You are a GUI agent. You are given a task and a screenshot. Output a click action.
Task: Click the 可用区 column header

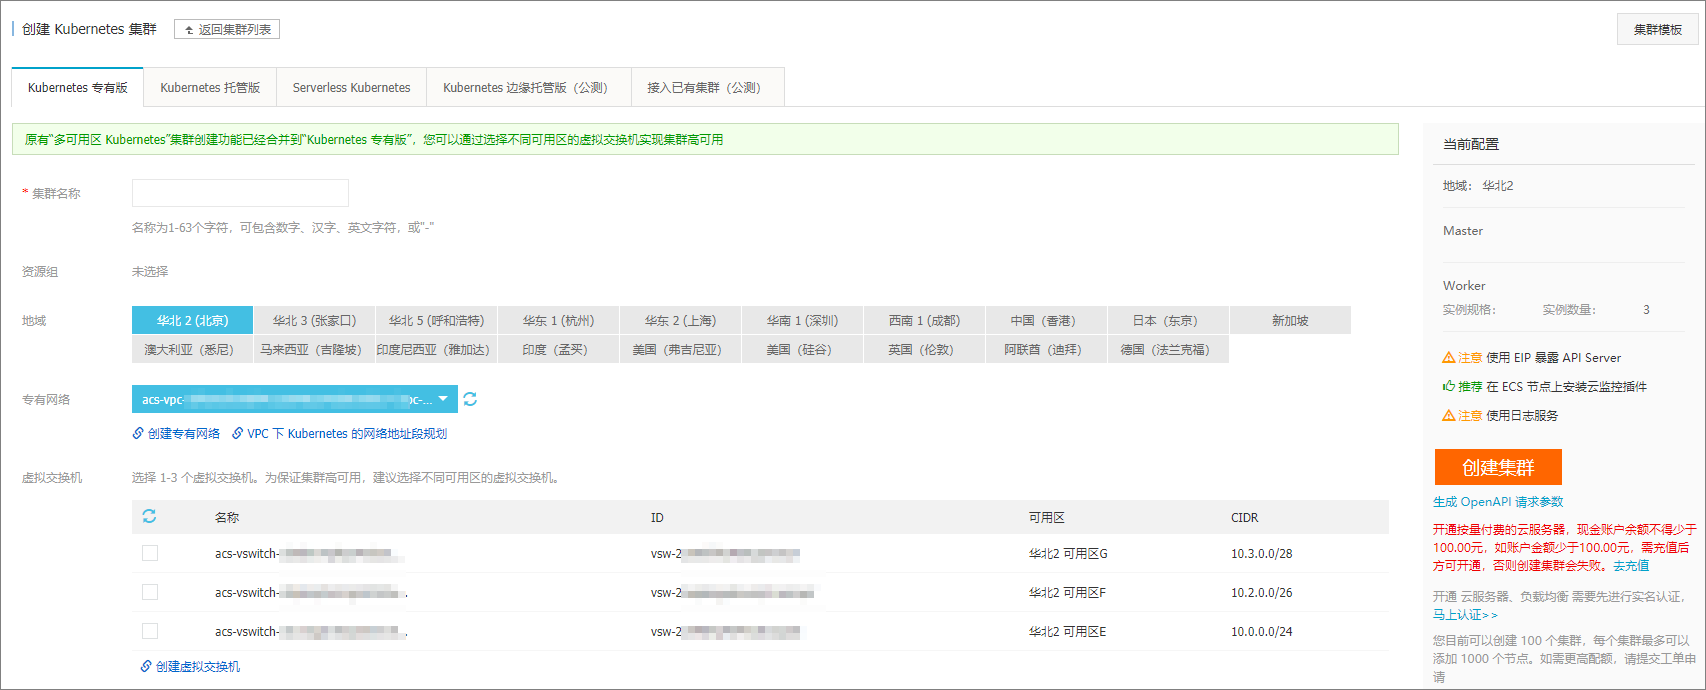[1046, 517]
